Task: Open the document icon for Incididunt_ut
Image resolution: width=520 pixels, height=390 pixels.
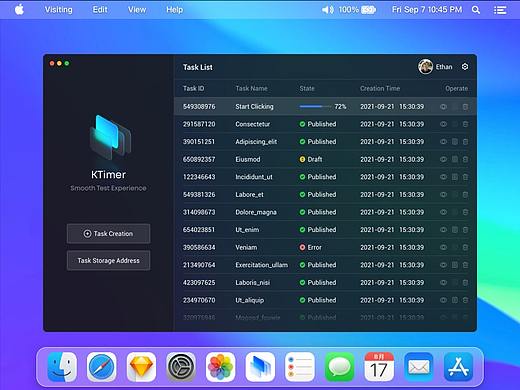Action: tap(455, 177)
